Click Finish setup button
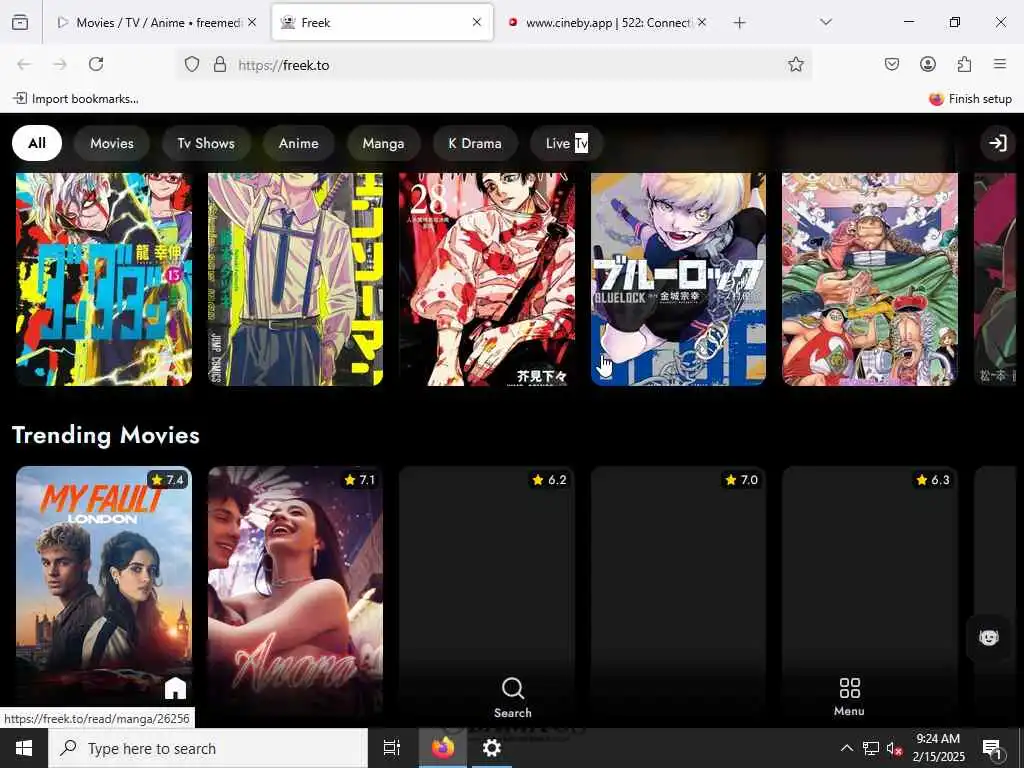This screenshot has height=768, width=1024. [x=970, y=99]
